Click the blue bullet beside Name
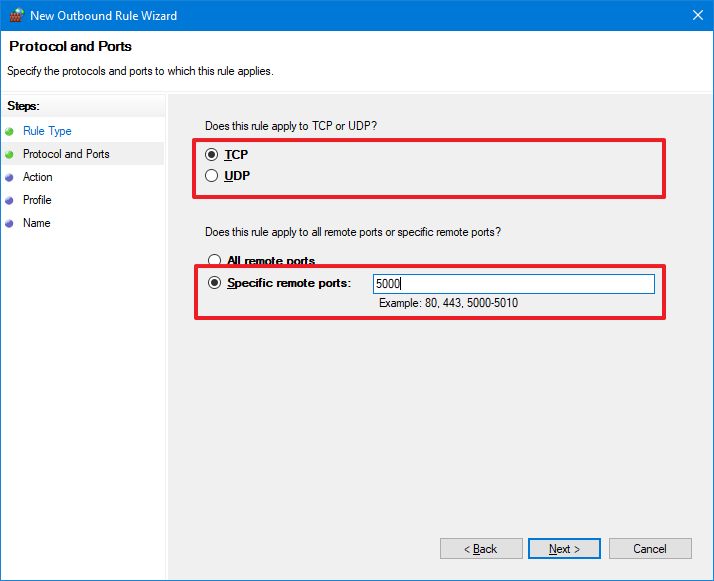714x581 pixels. [x=10, y=223]
